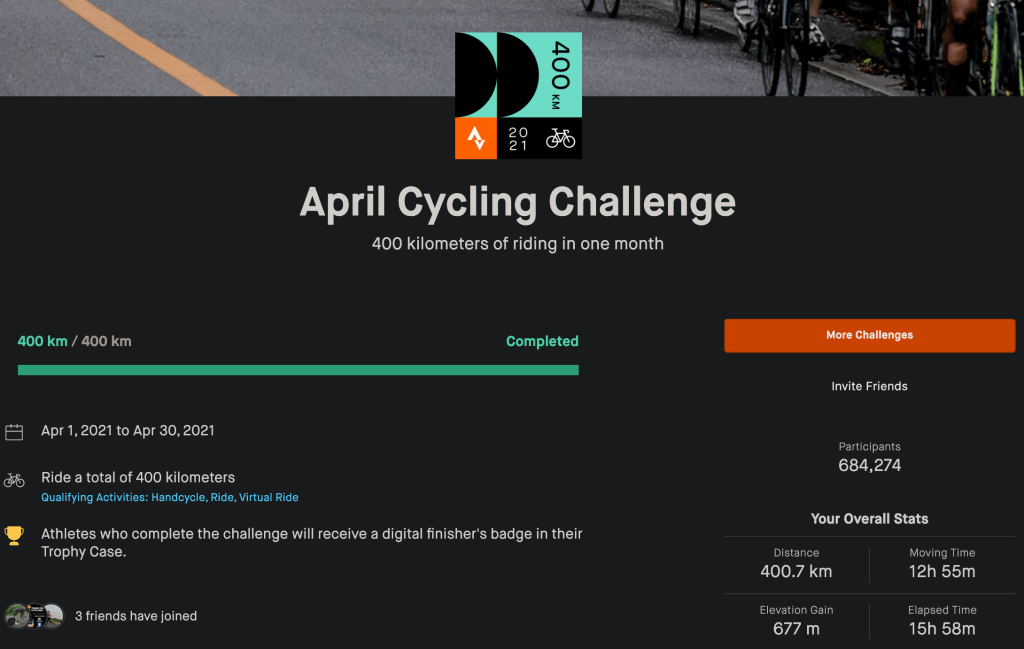Click the Elapsed Time stat 15h 58m
1024x649 pixels.
942,628
